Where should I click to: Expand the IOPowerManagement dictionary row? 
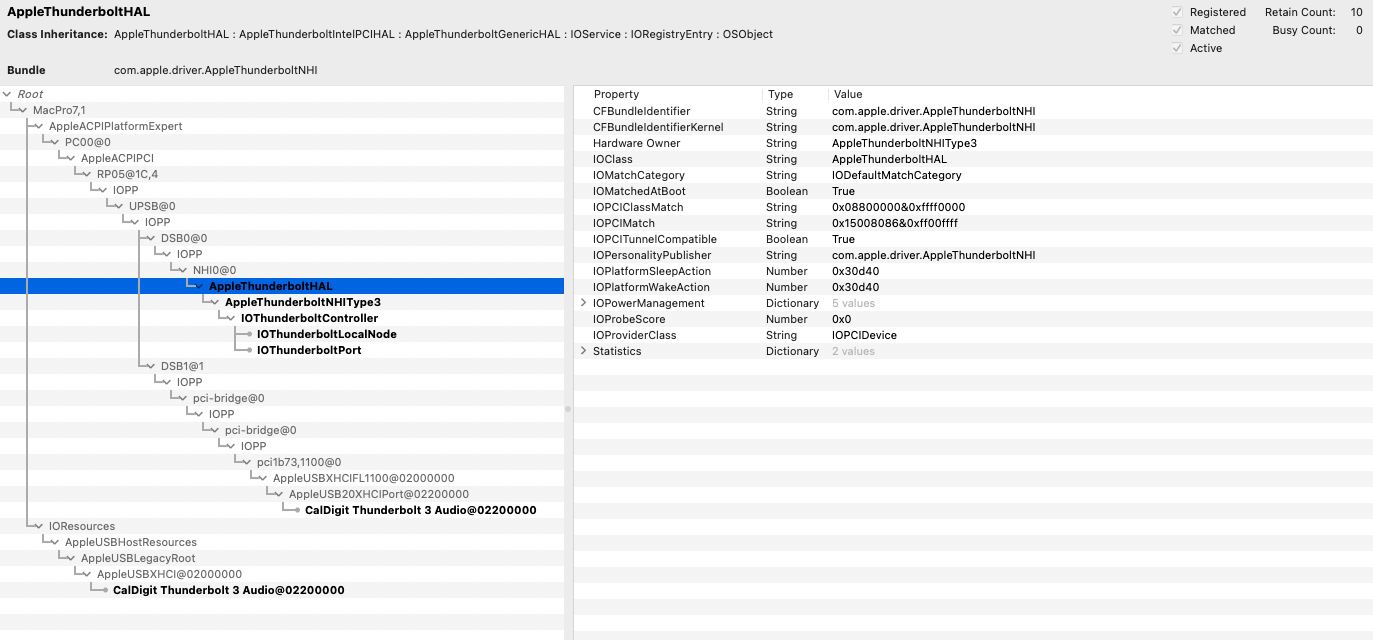pyautogui.click(x=584, y=303)
